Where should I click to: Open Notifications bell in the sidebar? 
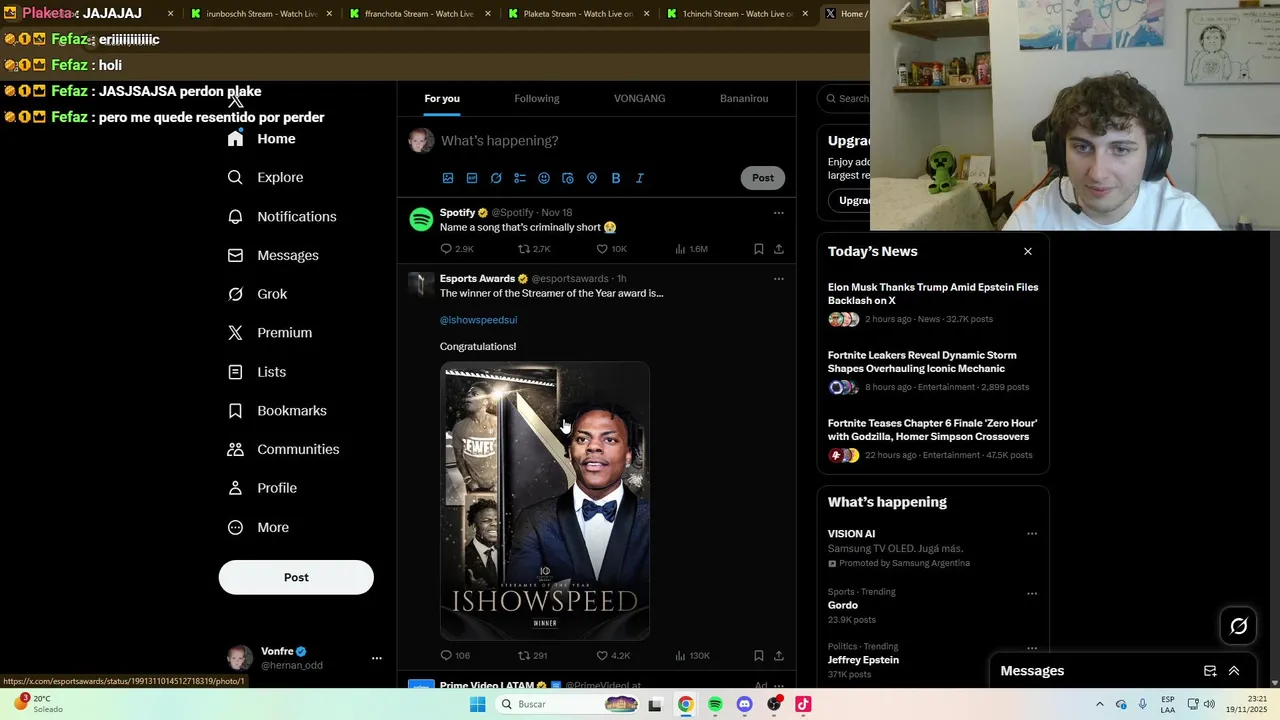[x=283, y=216]
